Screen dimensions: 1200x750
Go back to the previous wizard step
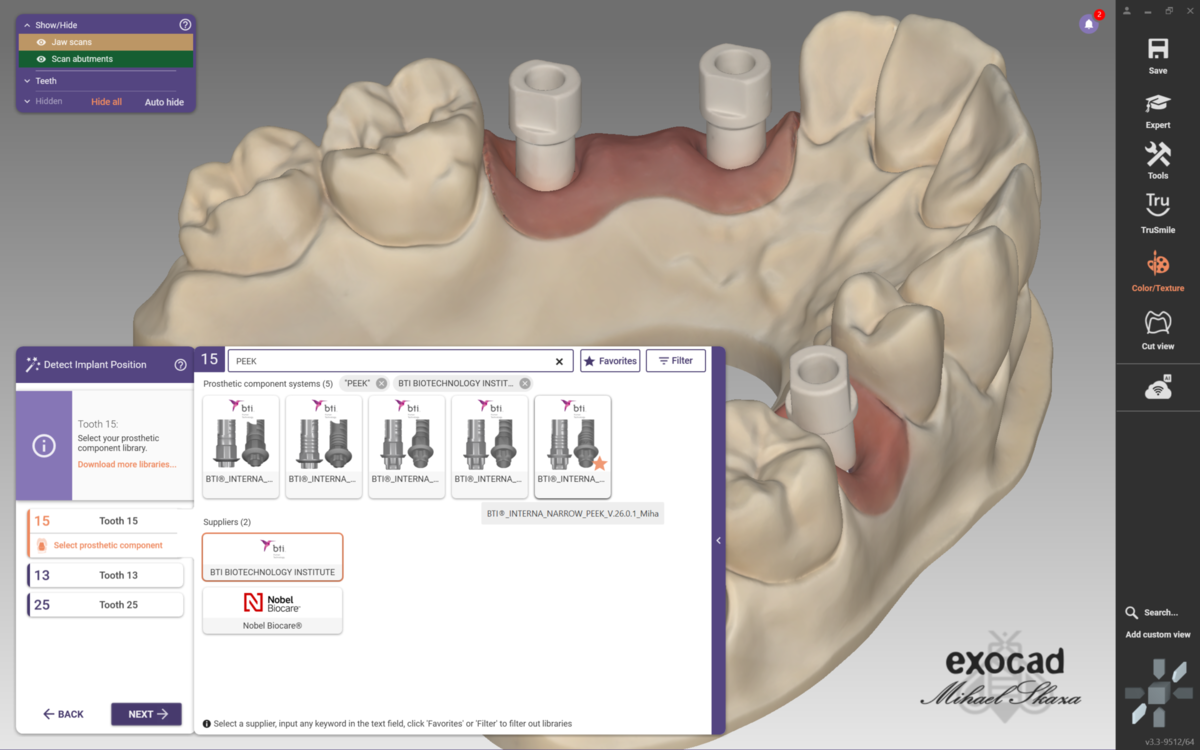pos(63,714)
